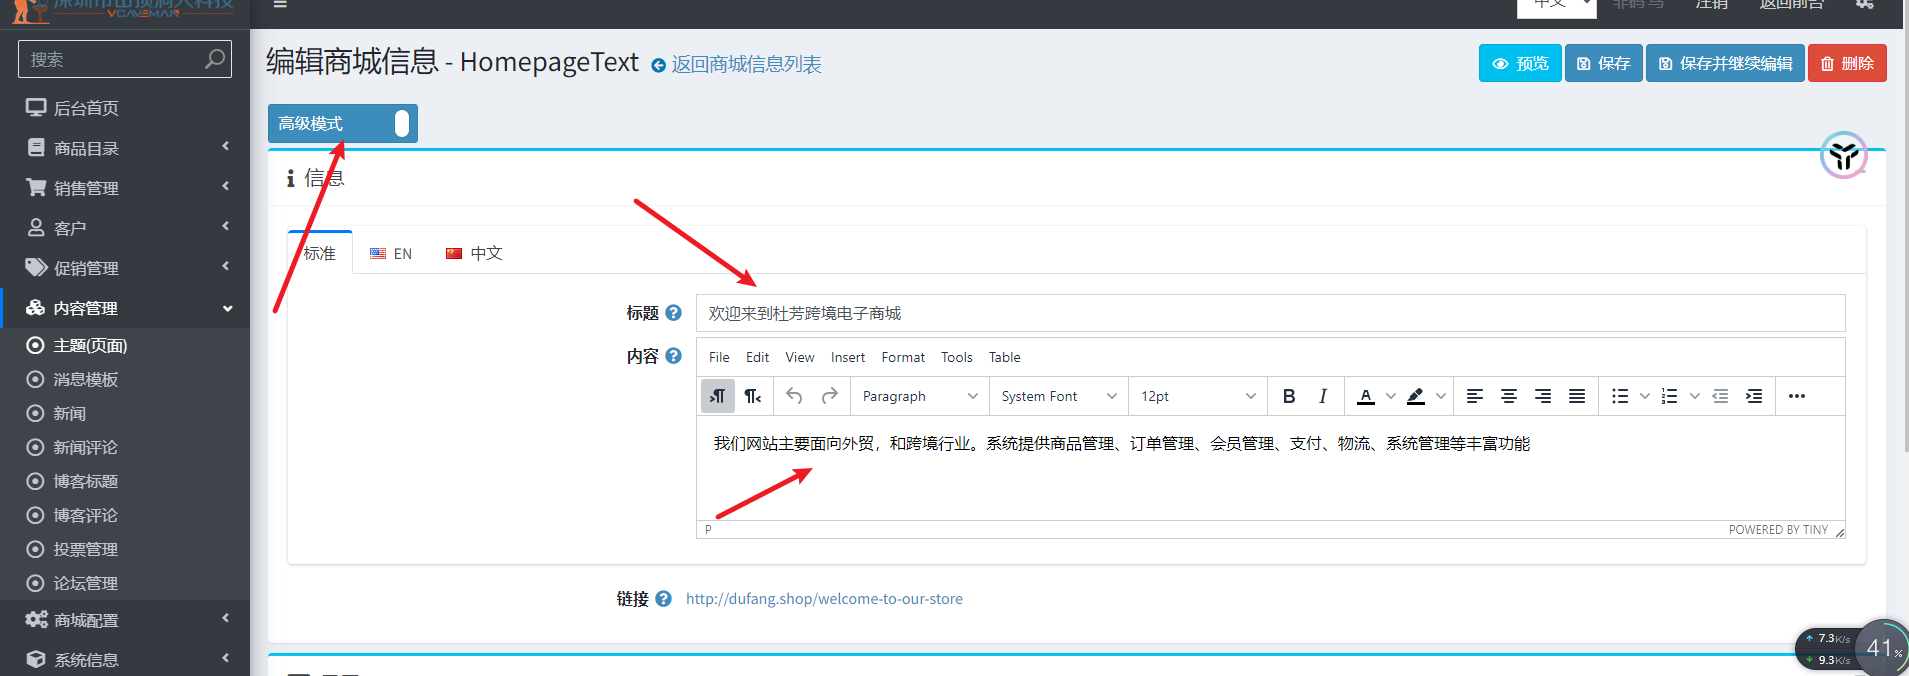Open the dufang.shop welcome-to-our-store link
Screen dimensions: 1909x676
pos(824,599)
